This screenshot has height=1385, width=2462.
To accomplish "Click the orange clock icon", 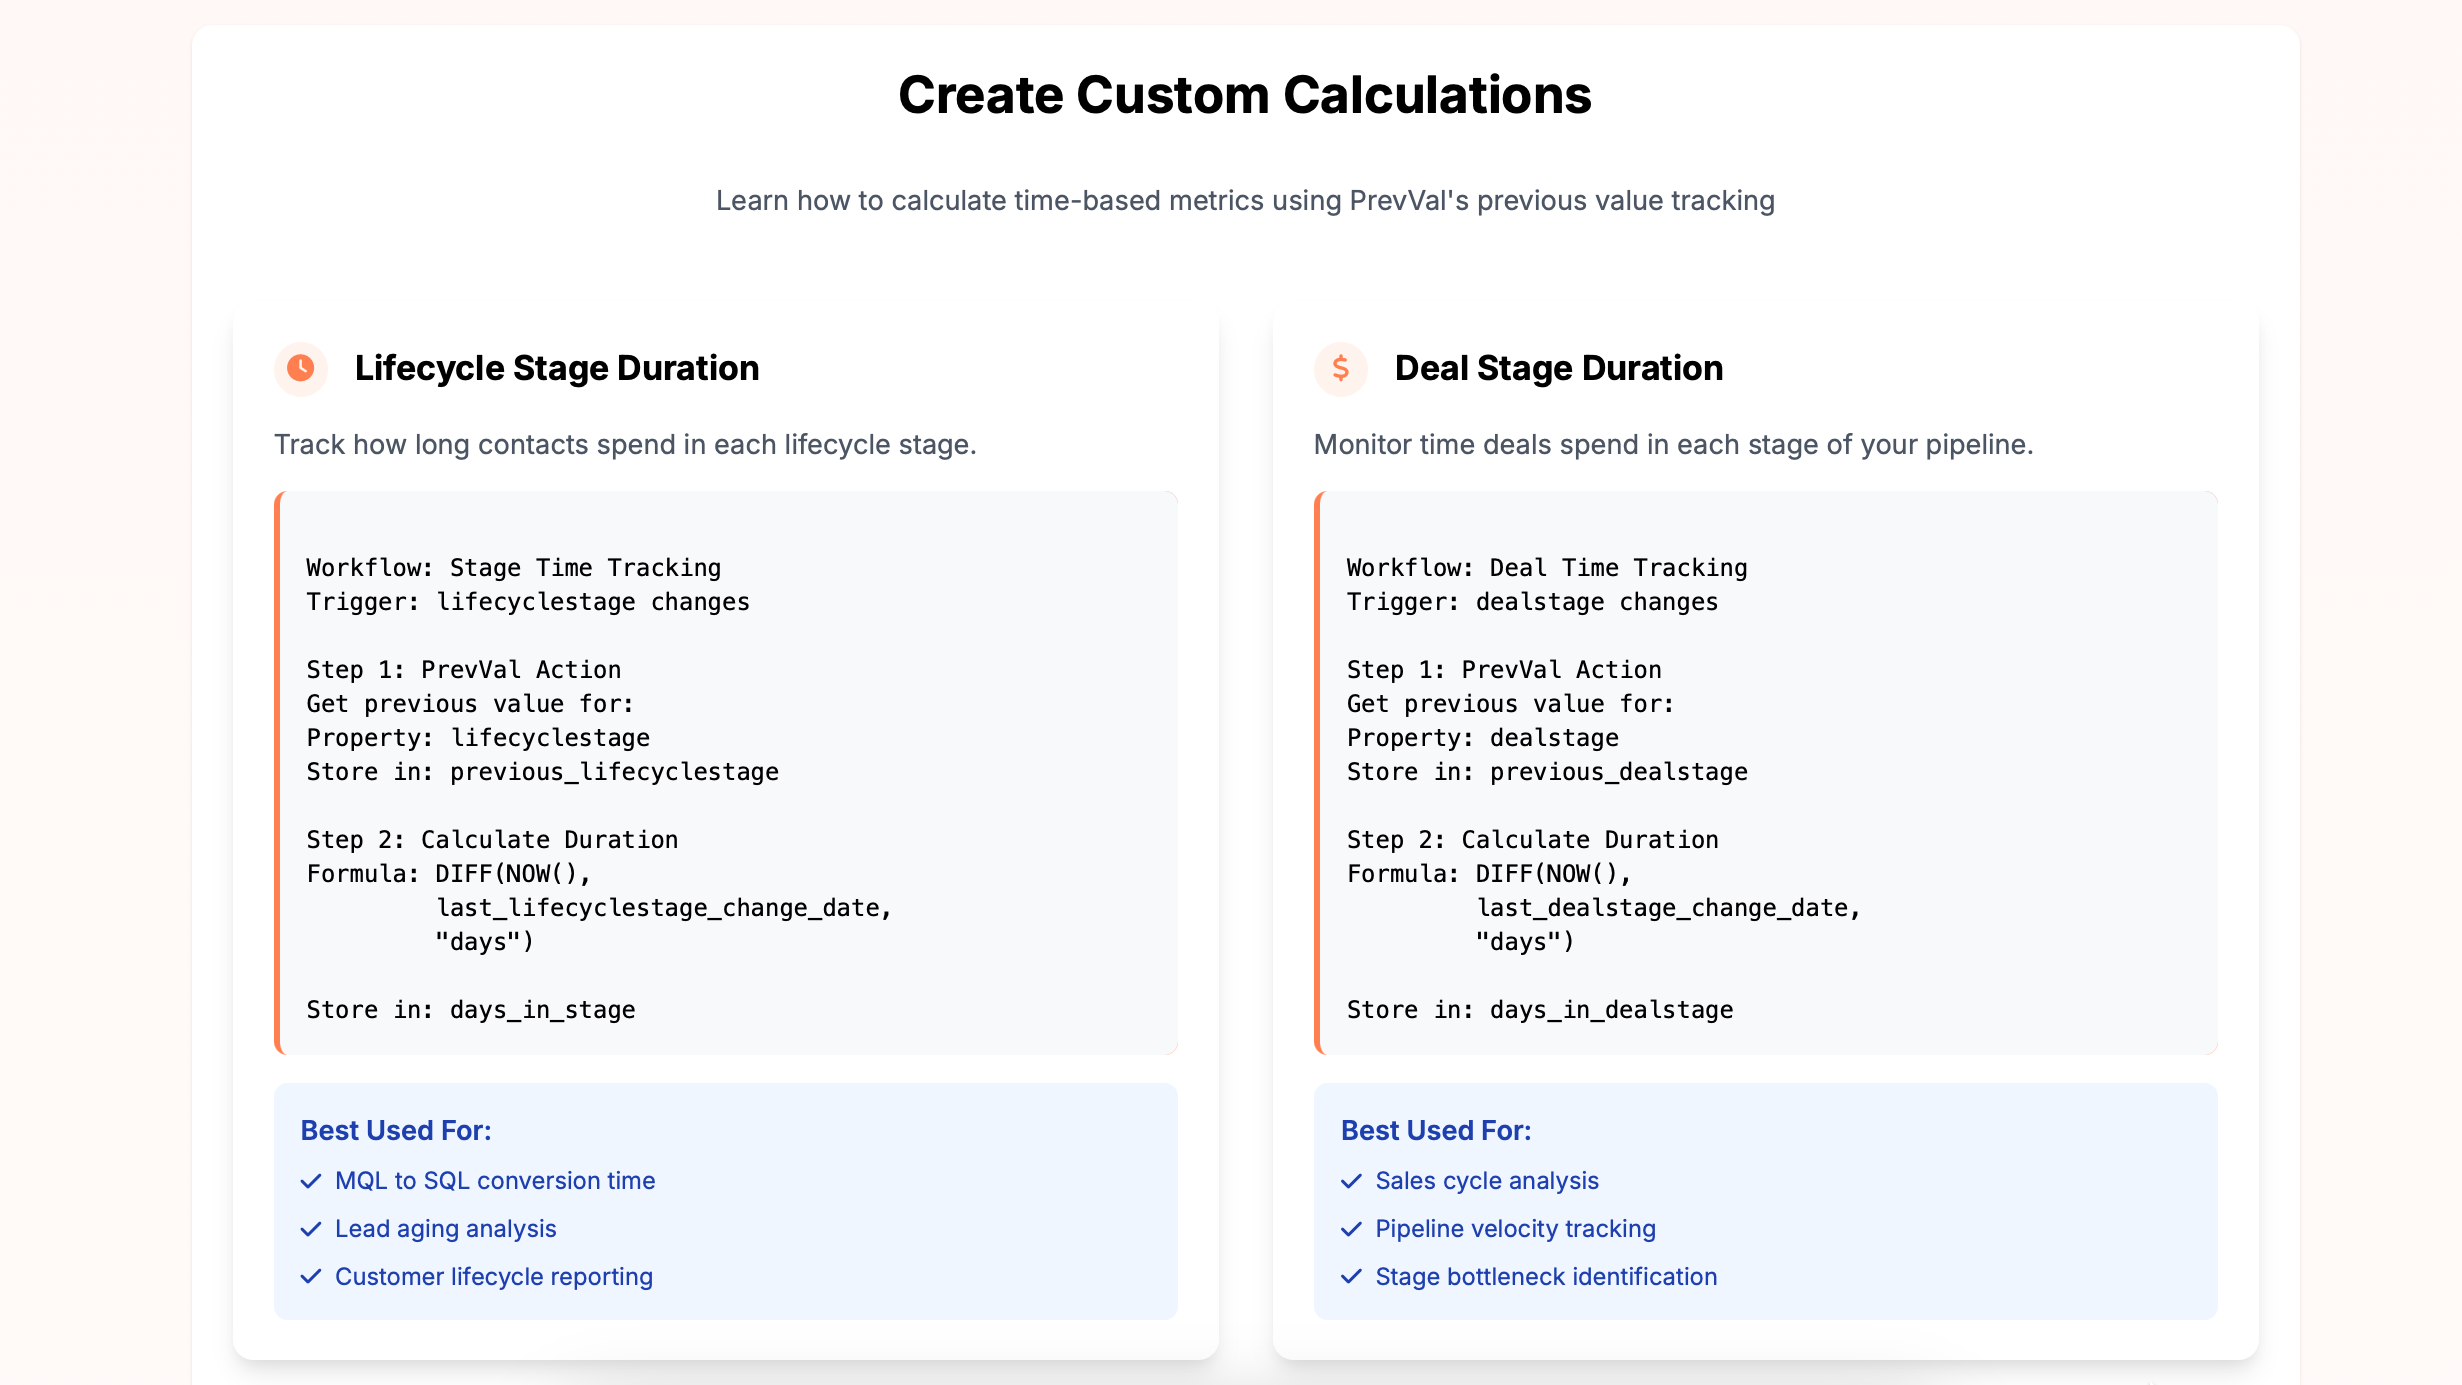I will tap(300, 368).
